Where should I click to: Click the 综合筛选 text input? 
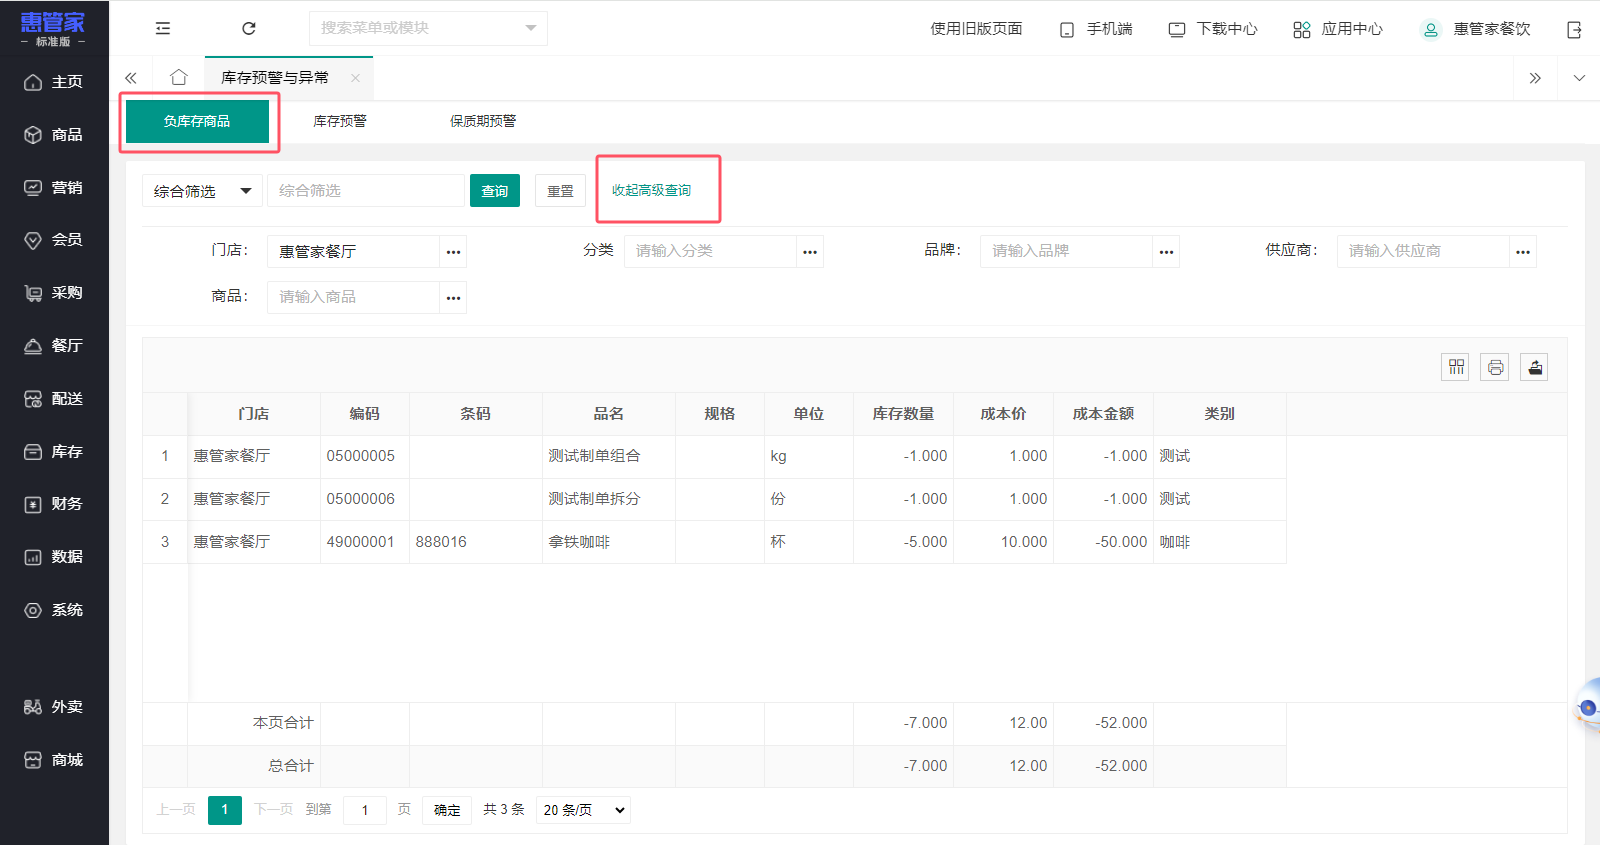(367, 191)
